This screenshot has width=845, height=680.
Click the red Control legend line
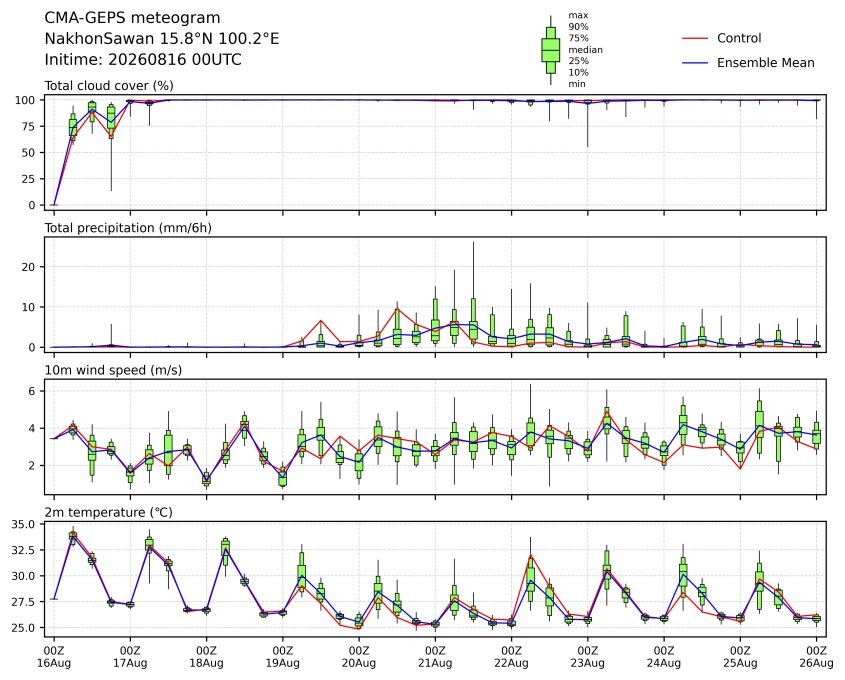point(695,38)
